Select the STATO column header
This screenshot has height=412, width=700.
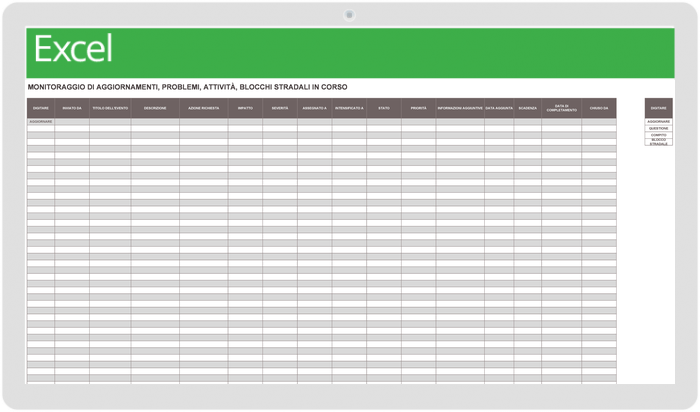(384, 108)
